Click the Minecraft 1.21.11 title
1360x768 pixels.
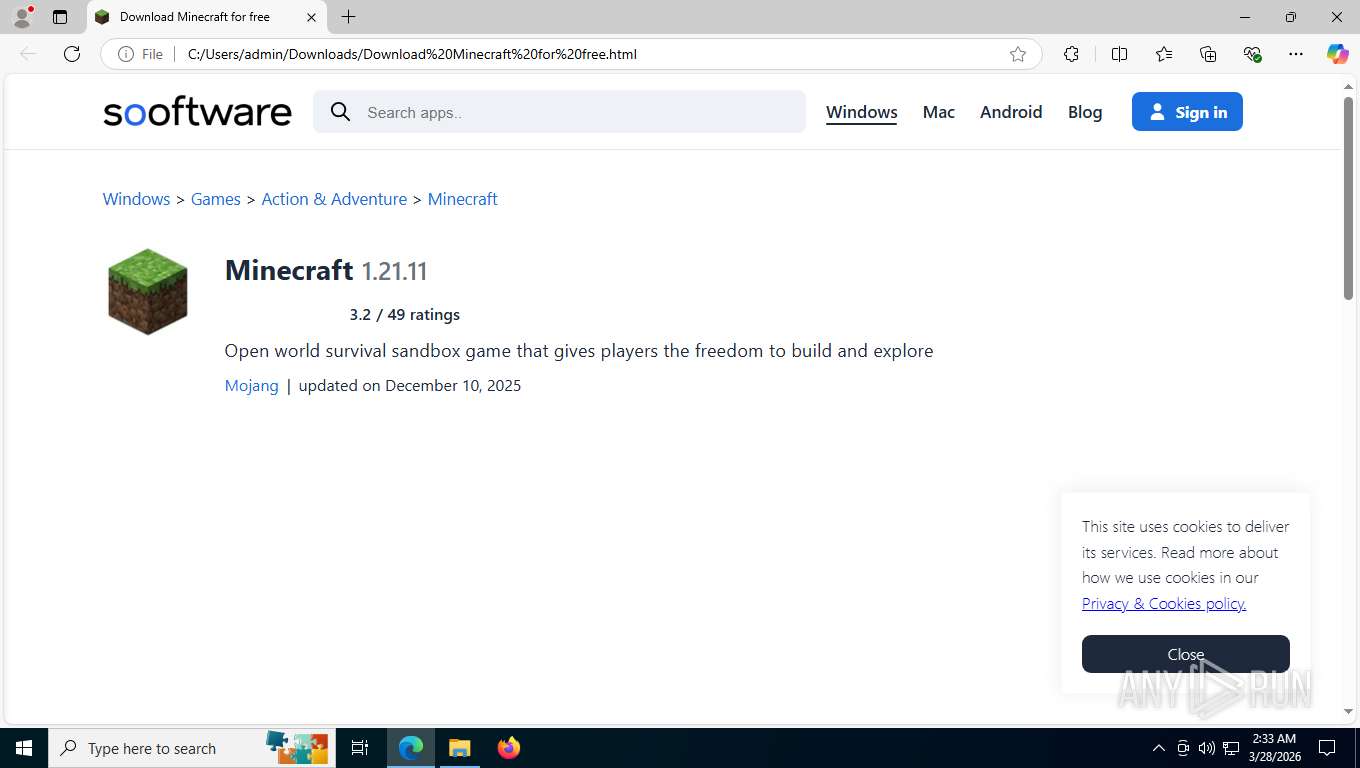coord(326,270)
